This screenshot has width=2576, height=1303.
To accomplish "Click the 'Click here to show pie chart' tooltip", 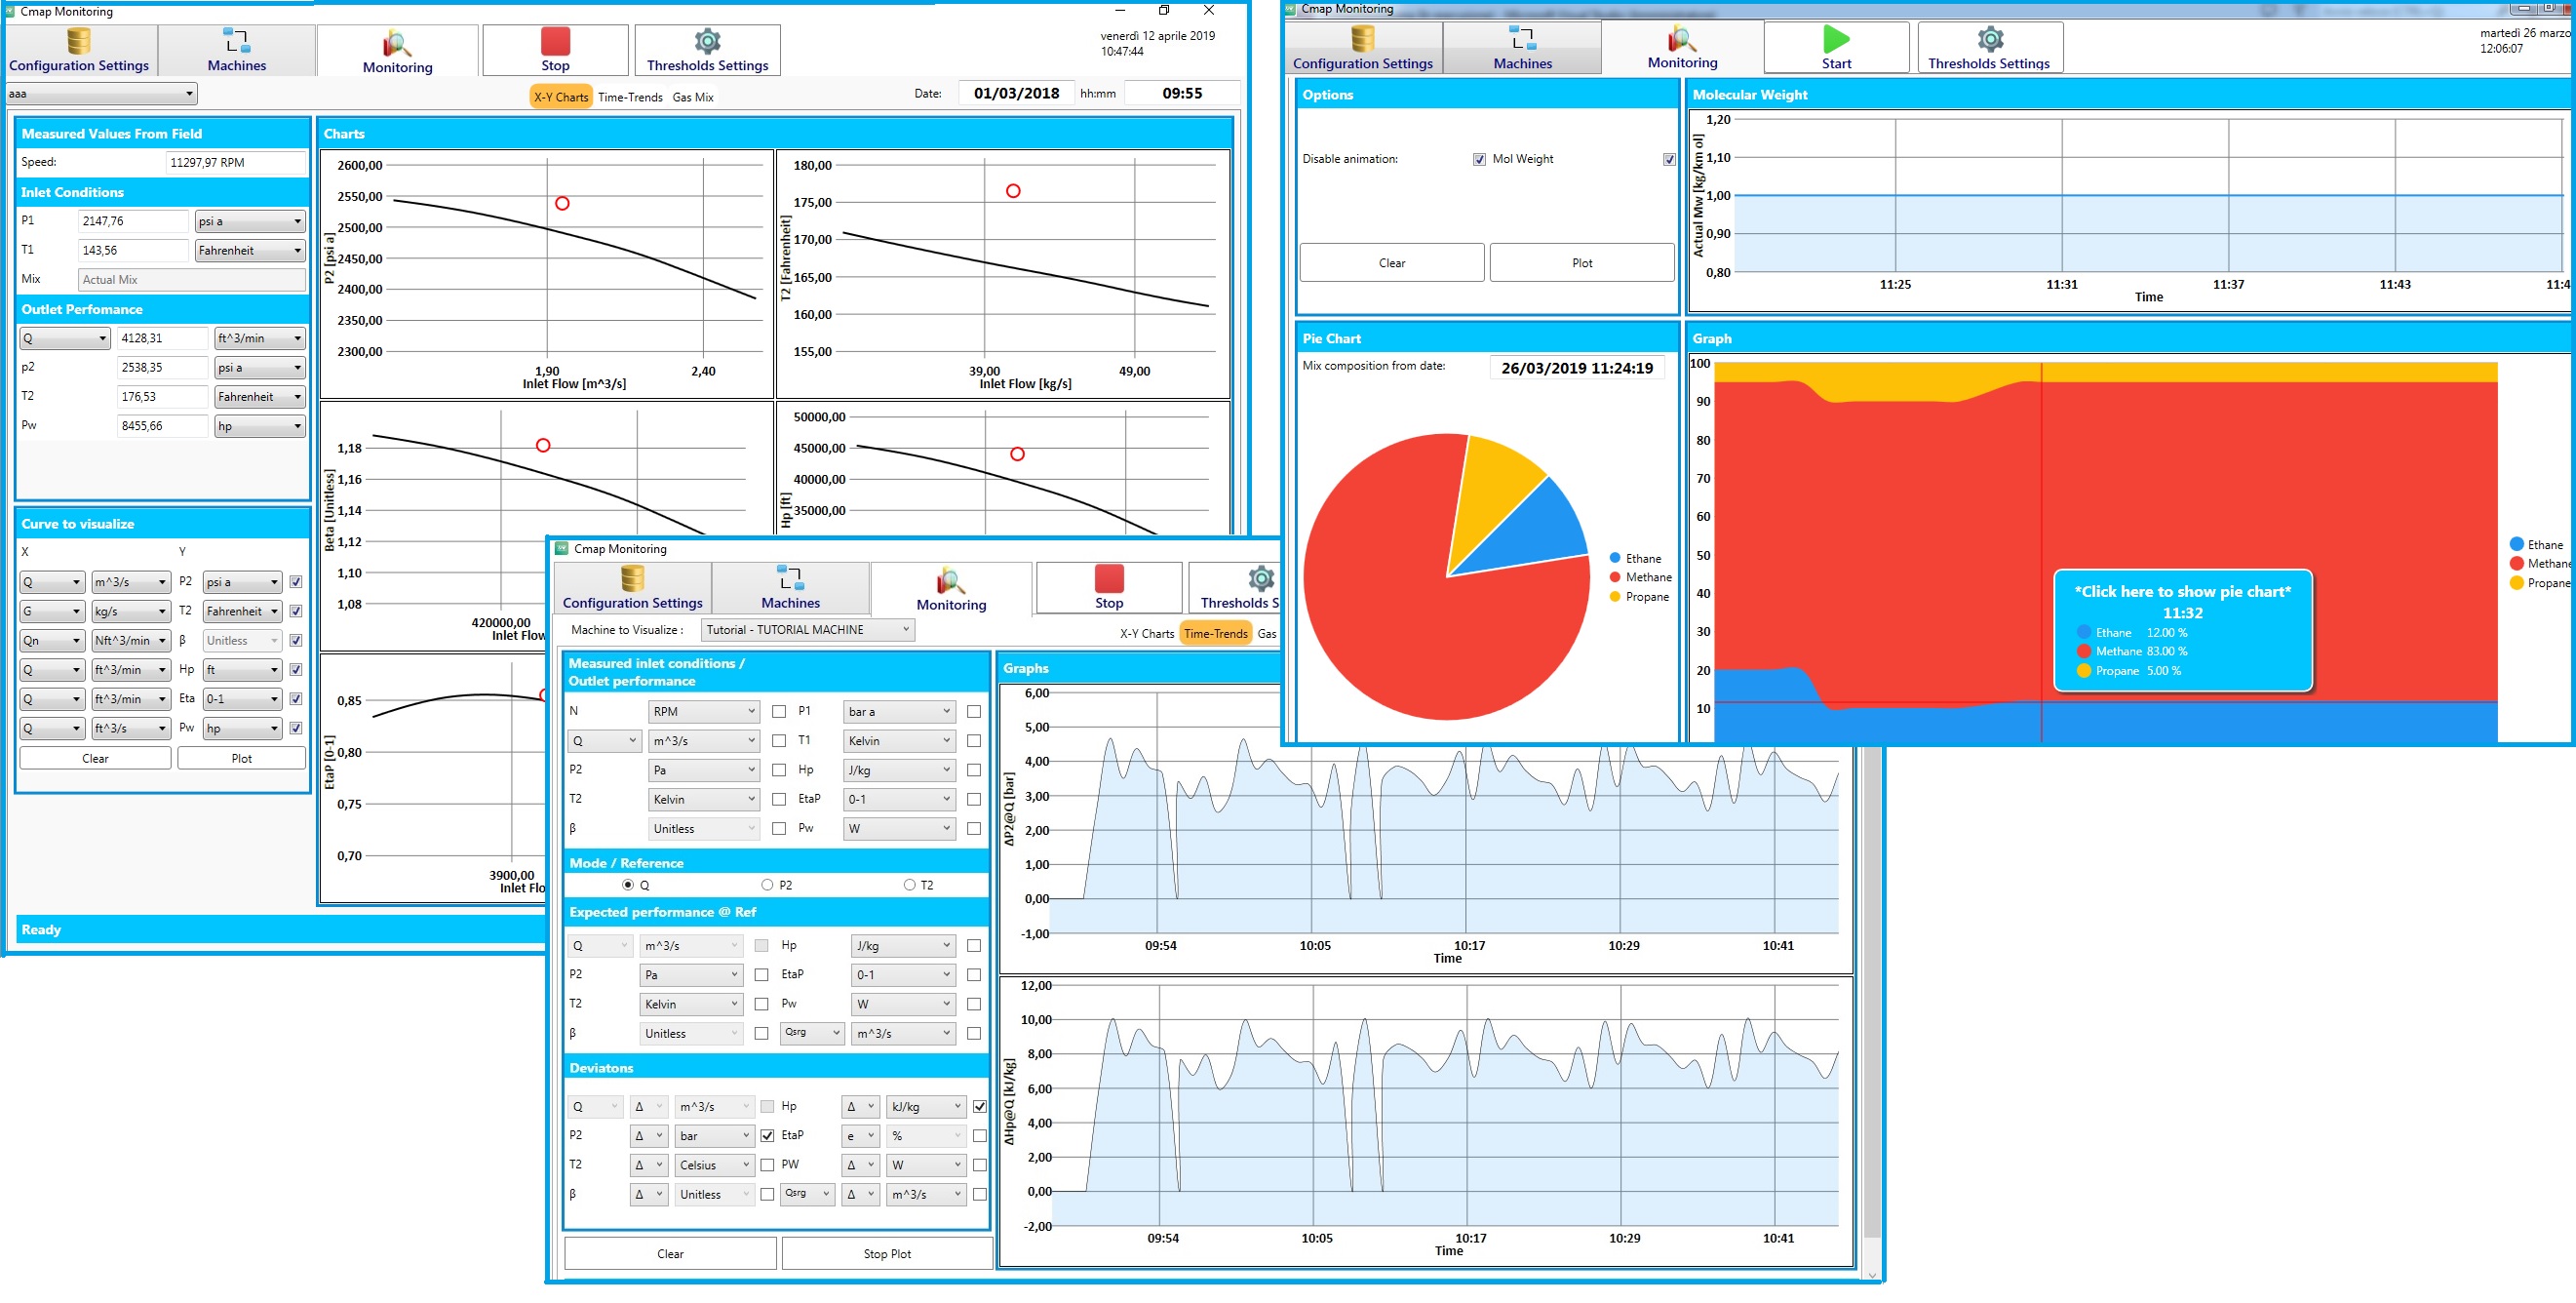I will click(2182, 631).
